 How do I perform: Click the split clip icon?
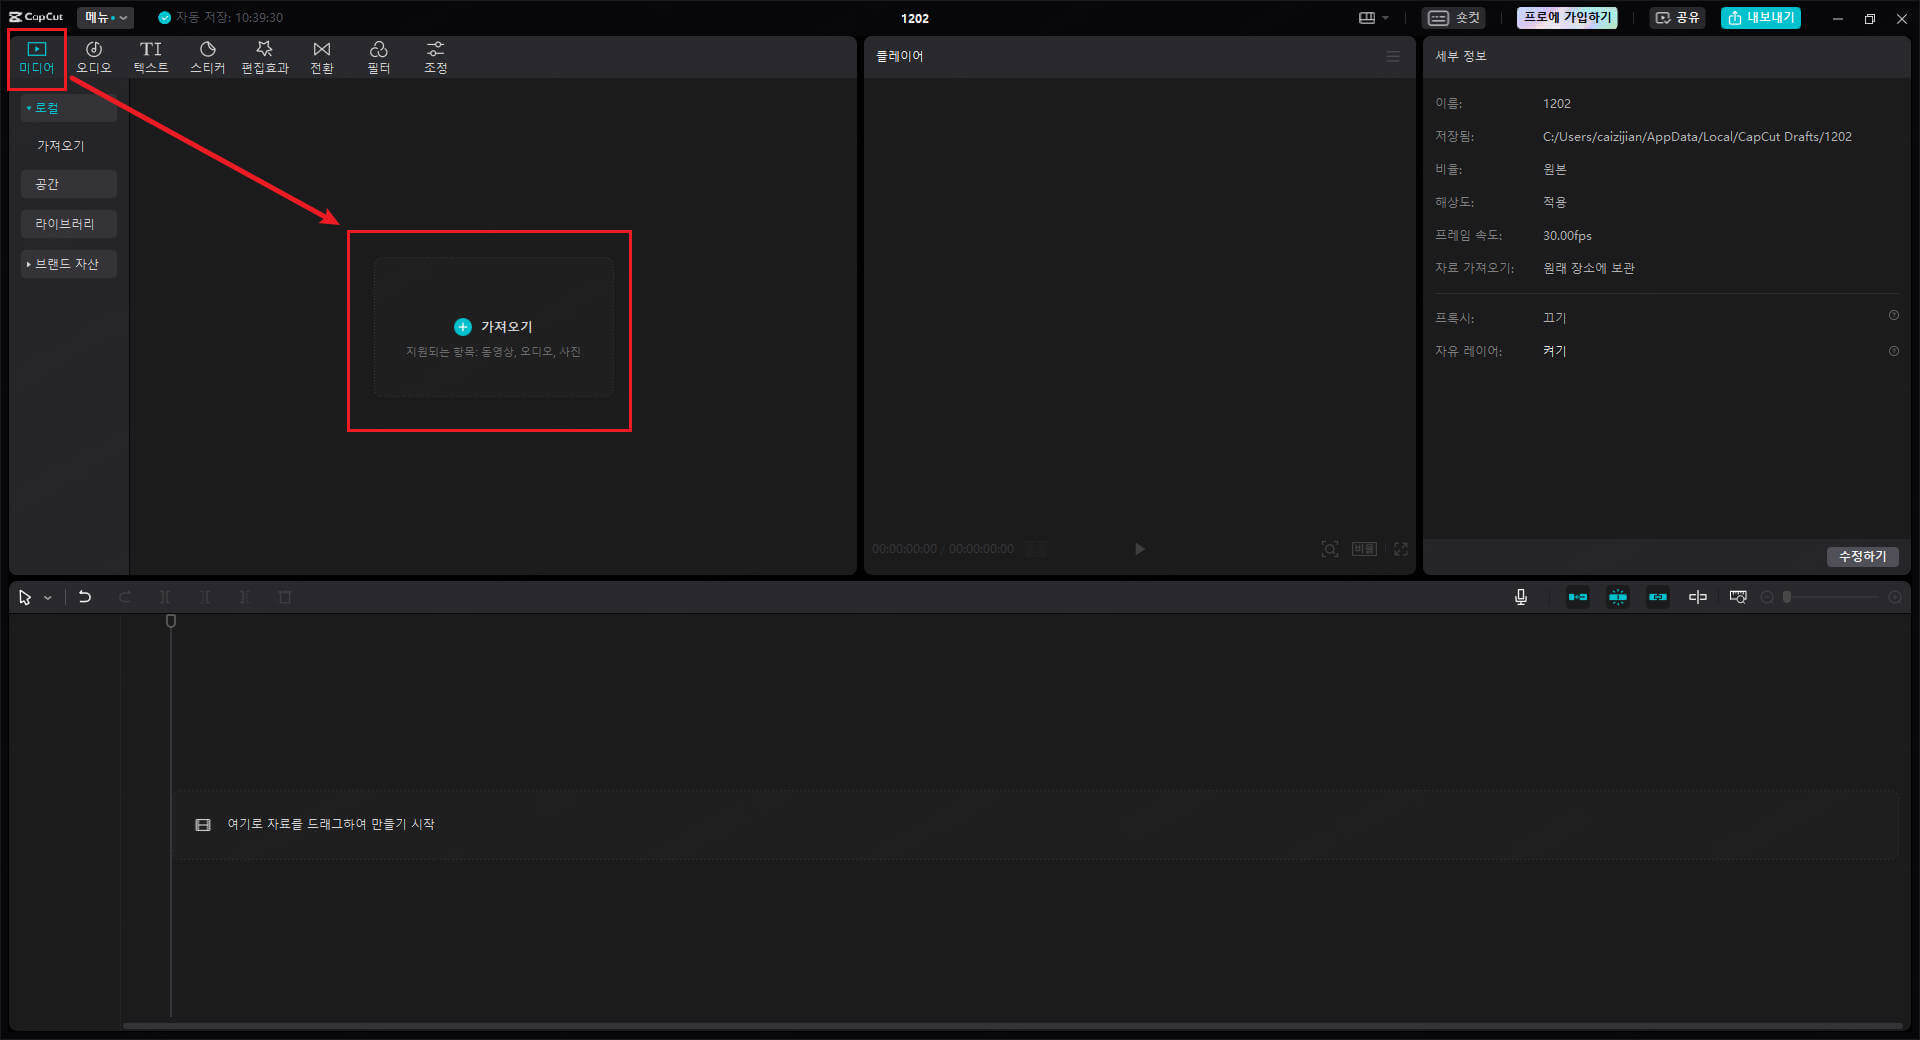point(165,597)
